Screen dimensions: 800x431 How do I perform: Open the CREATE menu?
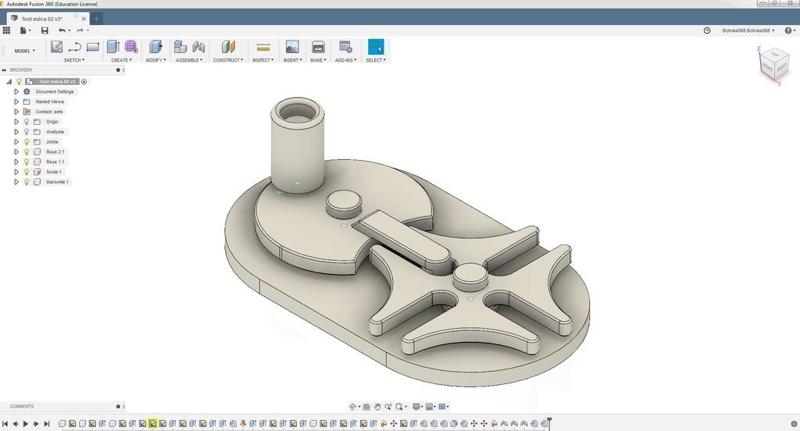click(x=121, y=60)
